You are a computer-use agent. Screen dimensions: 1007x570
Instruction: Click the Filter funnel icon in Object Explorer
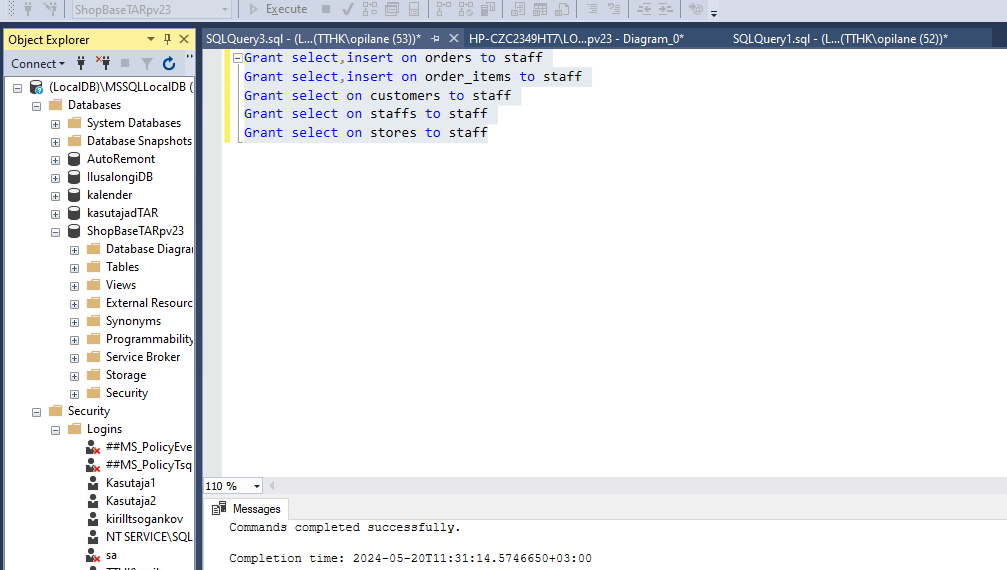tap(145, 64)
